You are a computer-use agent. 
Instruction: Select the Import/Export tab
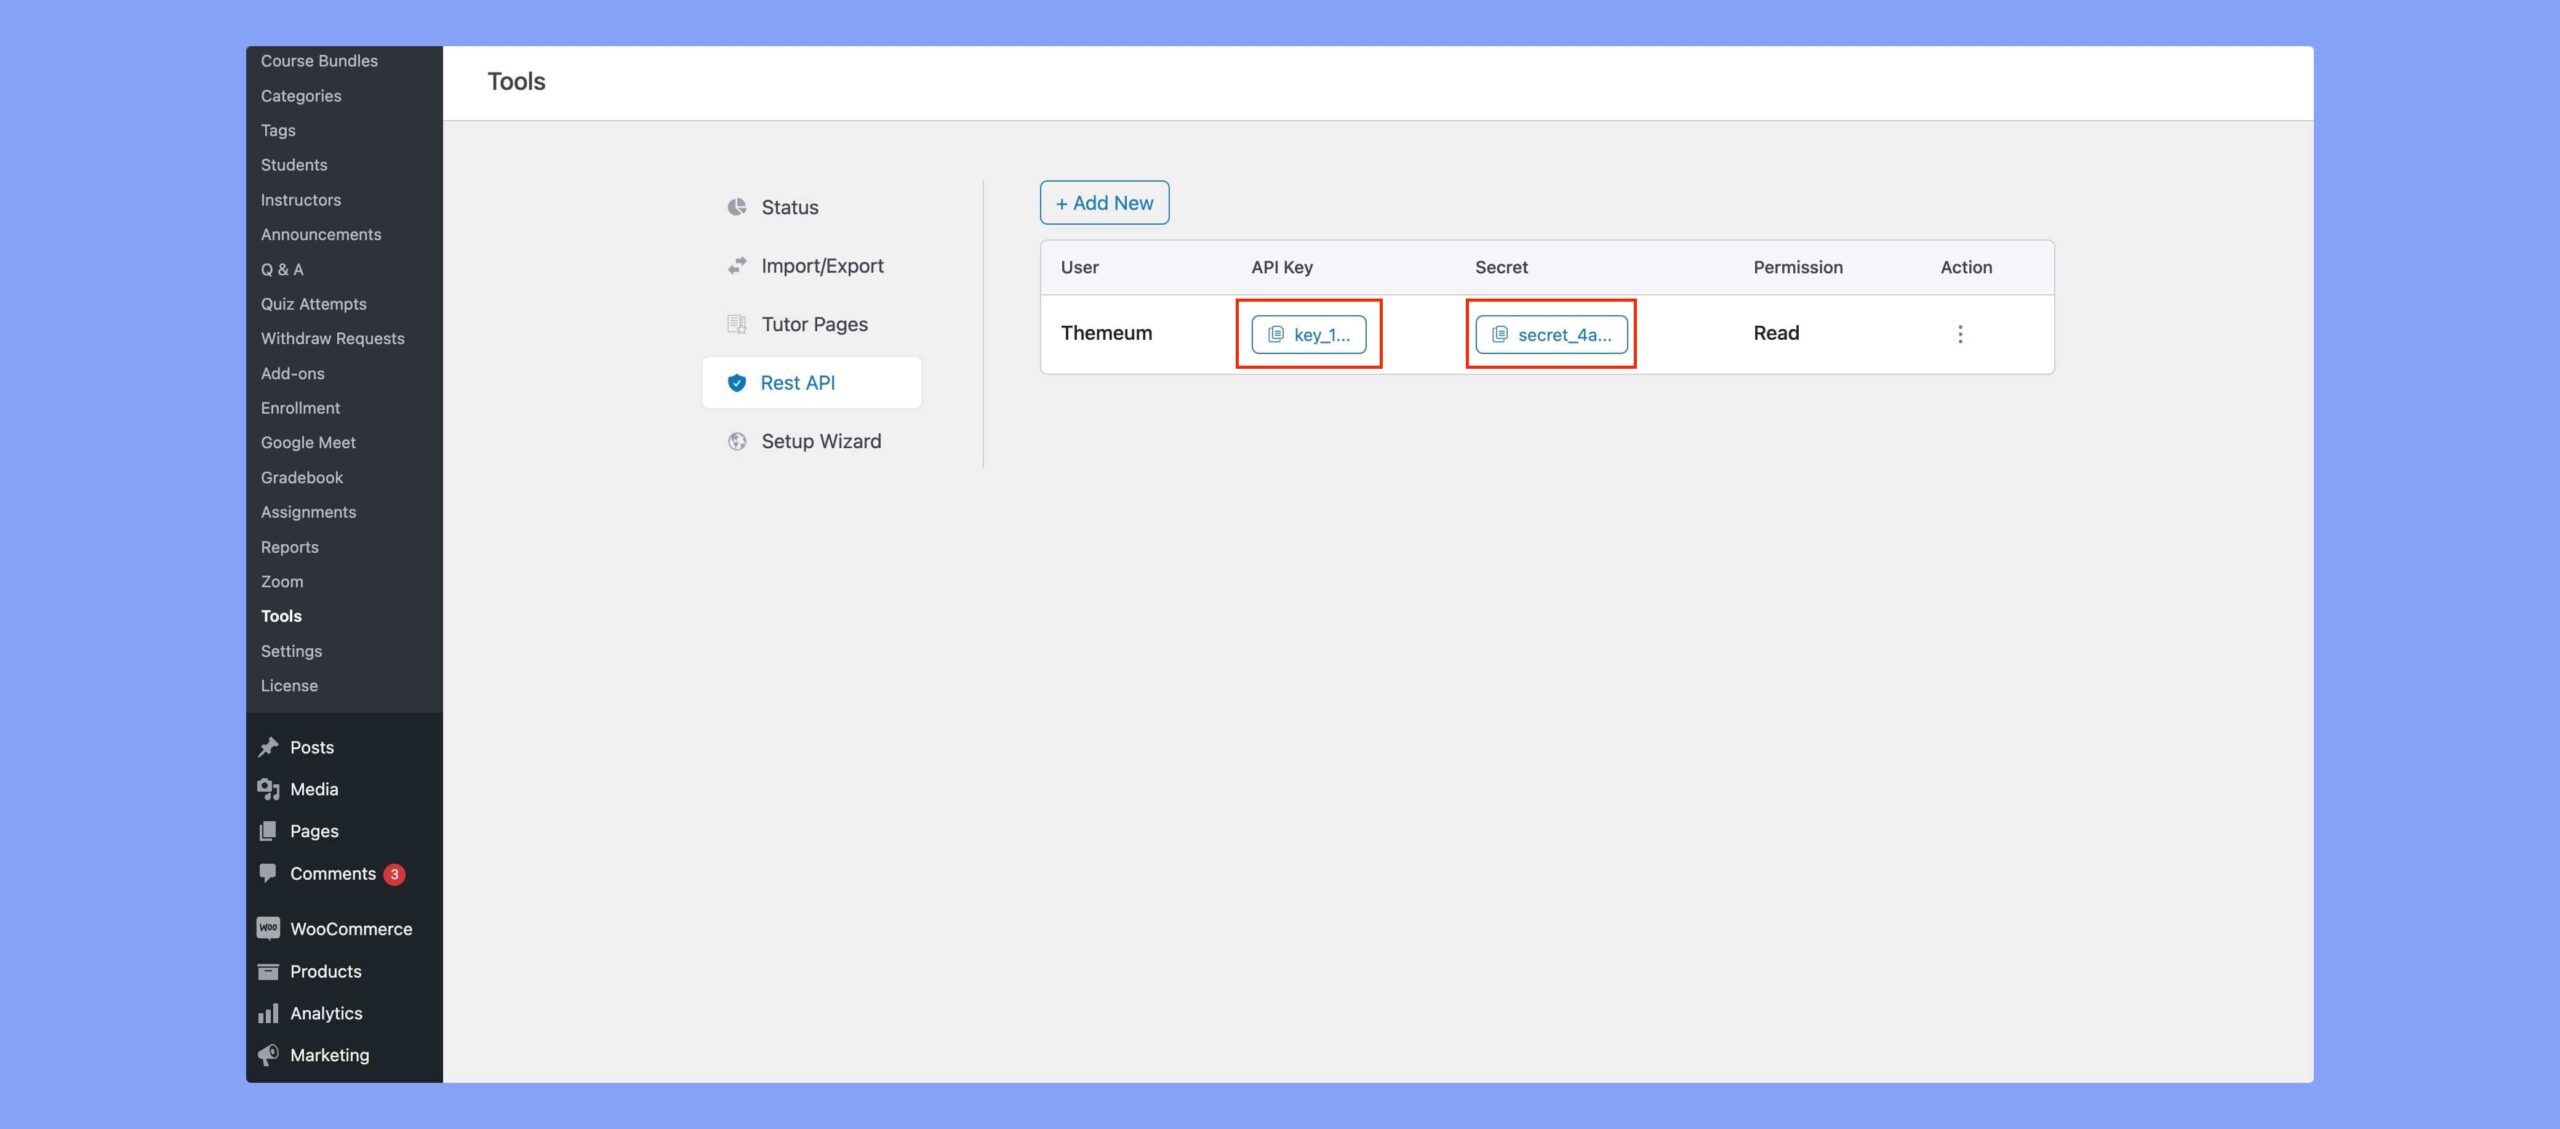click(x=823, y=266)
